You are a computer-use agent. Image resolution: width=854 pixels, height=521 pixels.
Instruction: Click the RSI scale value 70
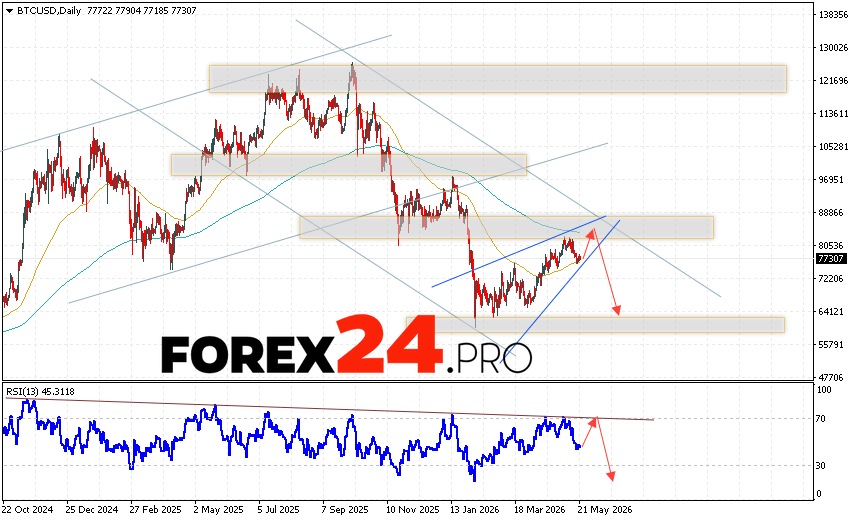(821, 419)
